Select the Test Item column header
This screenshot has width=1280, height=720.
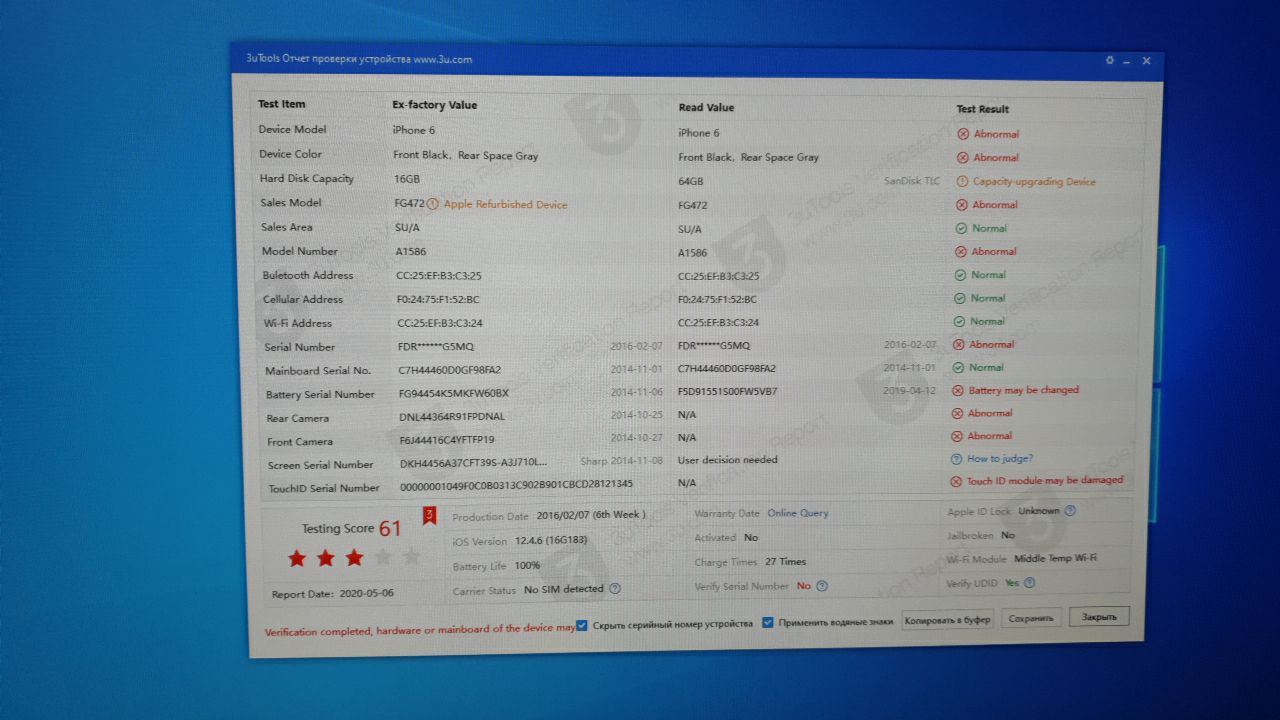(281, 104)
